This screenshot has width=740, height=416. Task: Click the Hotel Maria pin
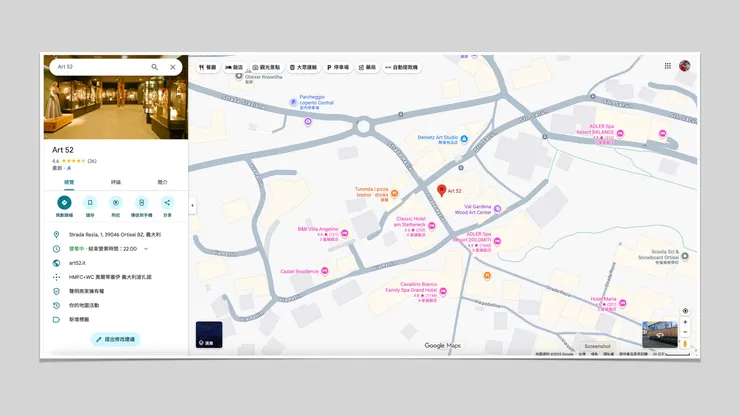622,303
